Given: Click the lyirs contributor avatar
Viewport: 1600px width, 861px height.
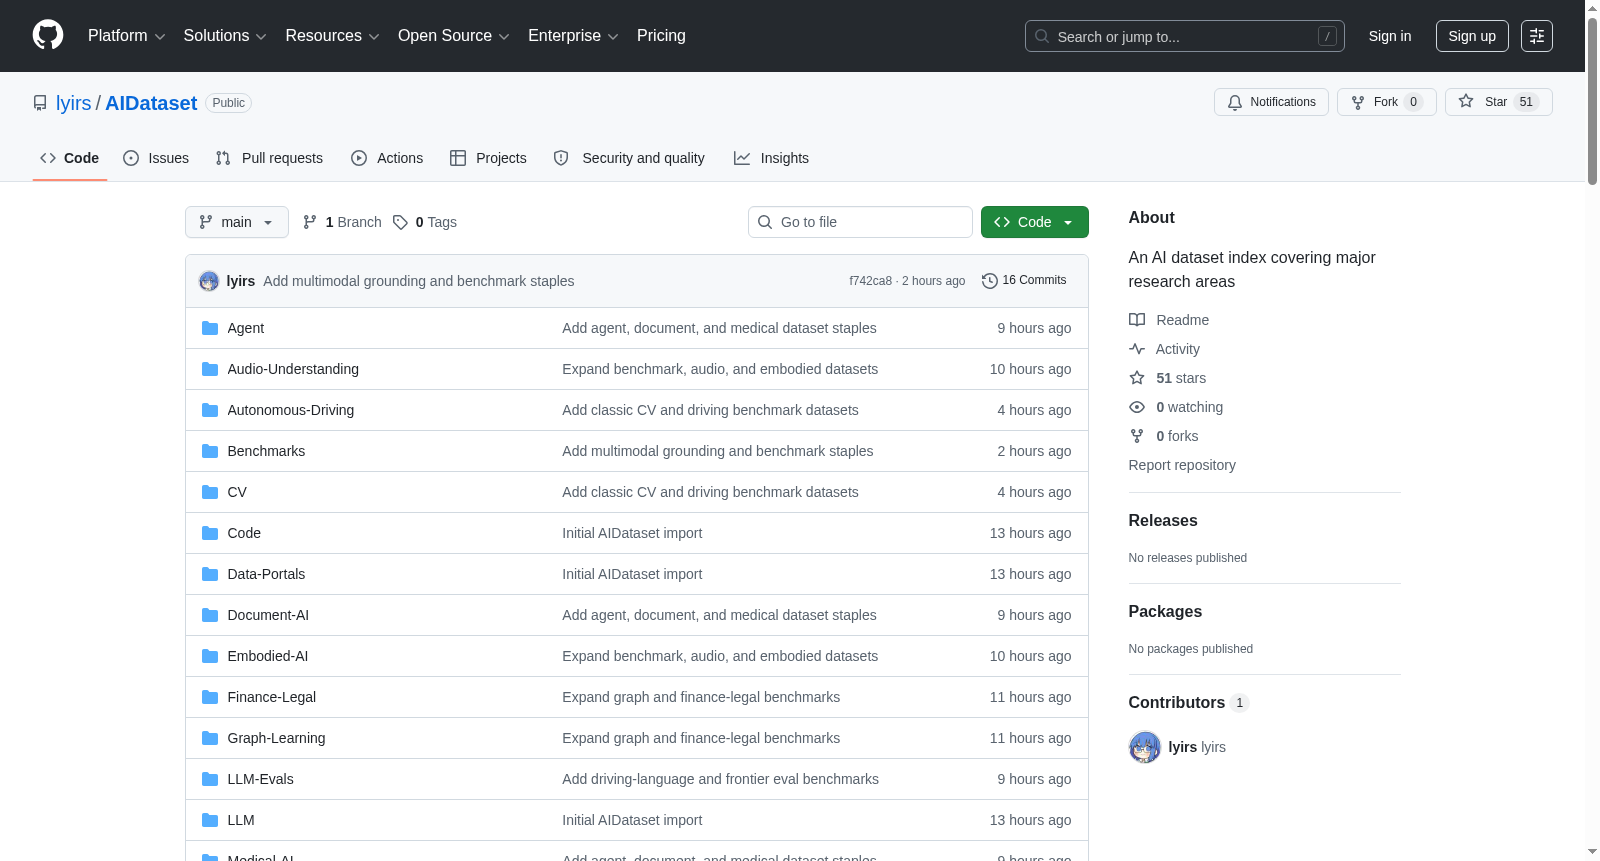Looking at the screenshot, I should tap(1145, 747).
